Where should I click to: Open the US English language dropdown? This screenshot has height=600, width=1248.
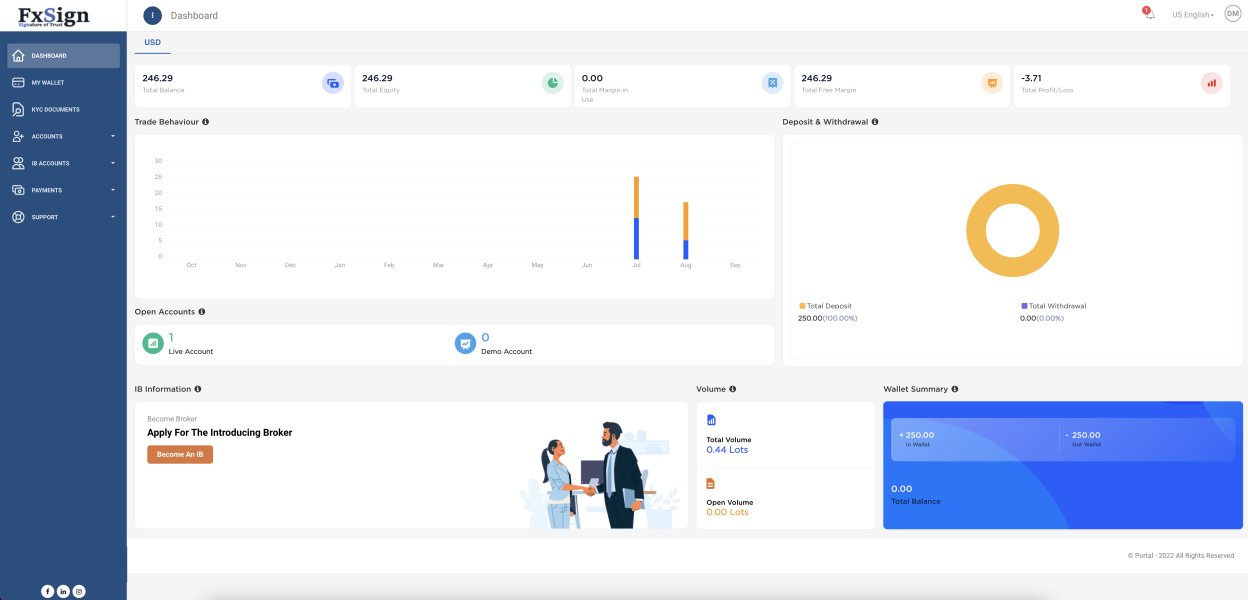pos(1193,15)
